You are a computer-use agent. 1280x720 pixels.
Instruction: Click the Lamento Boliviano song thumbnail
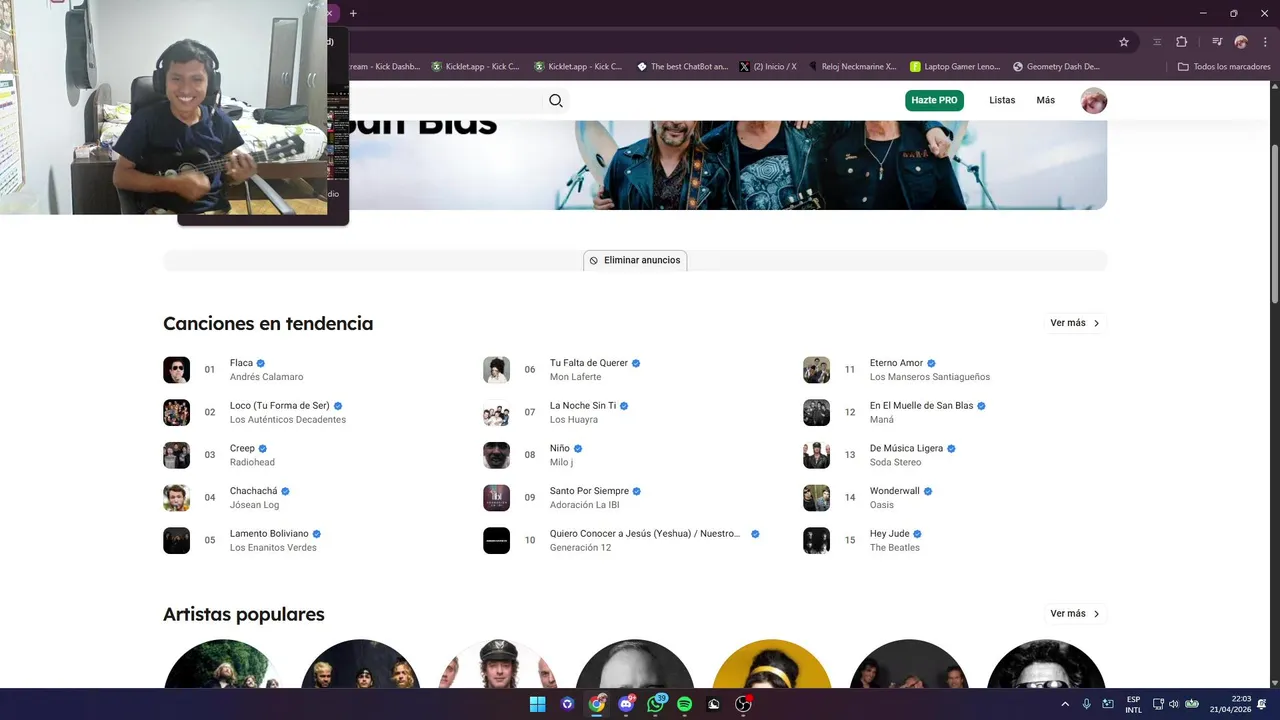[176, 540]
